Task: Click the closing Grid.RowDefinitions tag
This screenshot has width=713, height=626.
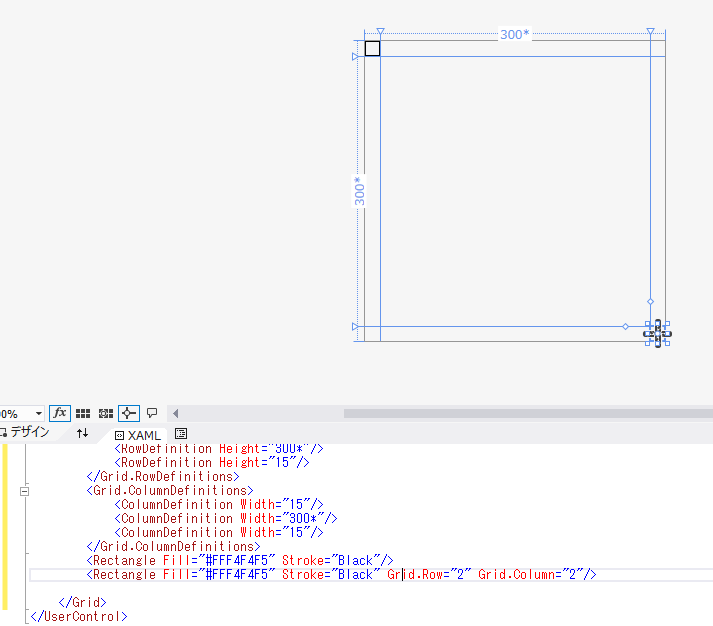Action: tap(163, 477)
